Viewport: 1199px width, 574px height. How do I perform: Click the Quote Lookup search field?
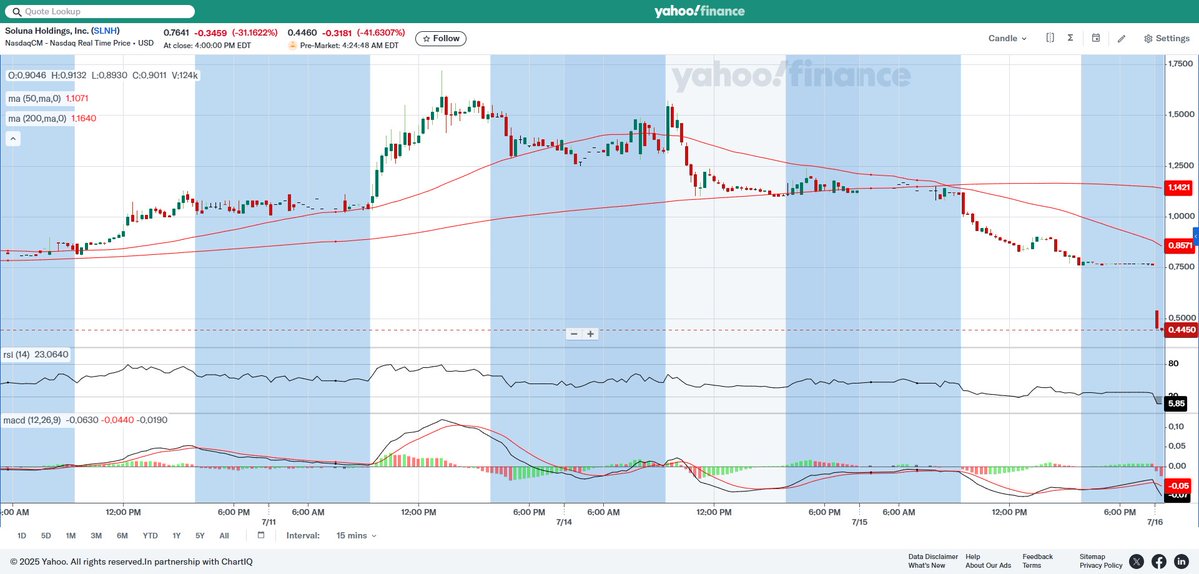point(99,11)
